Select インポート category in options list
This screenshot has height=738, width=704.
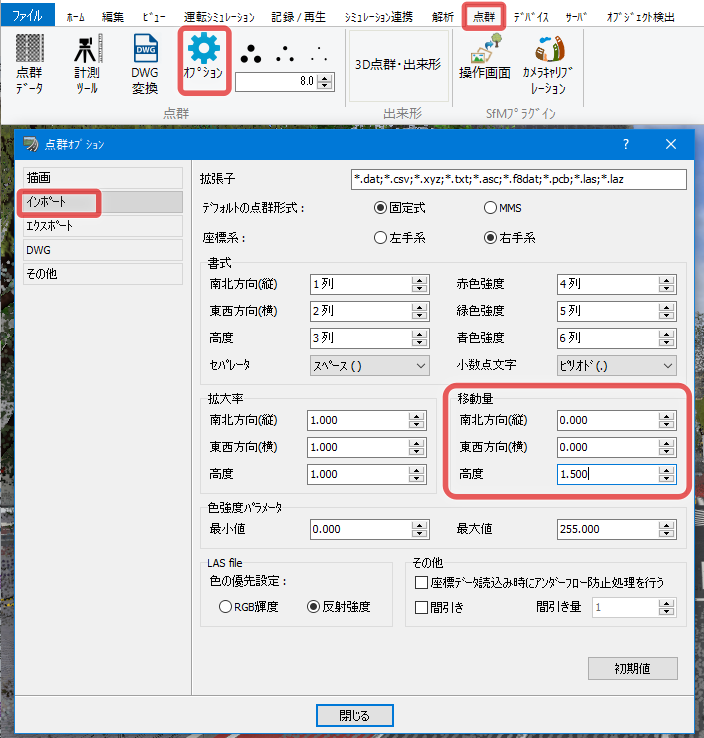[103, 202]
